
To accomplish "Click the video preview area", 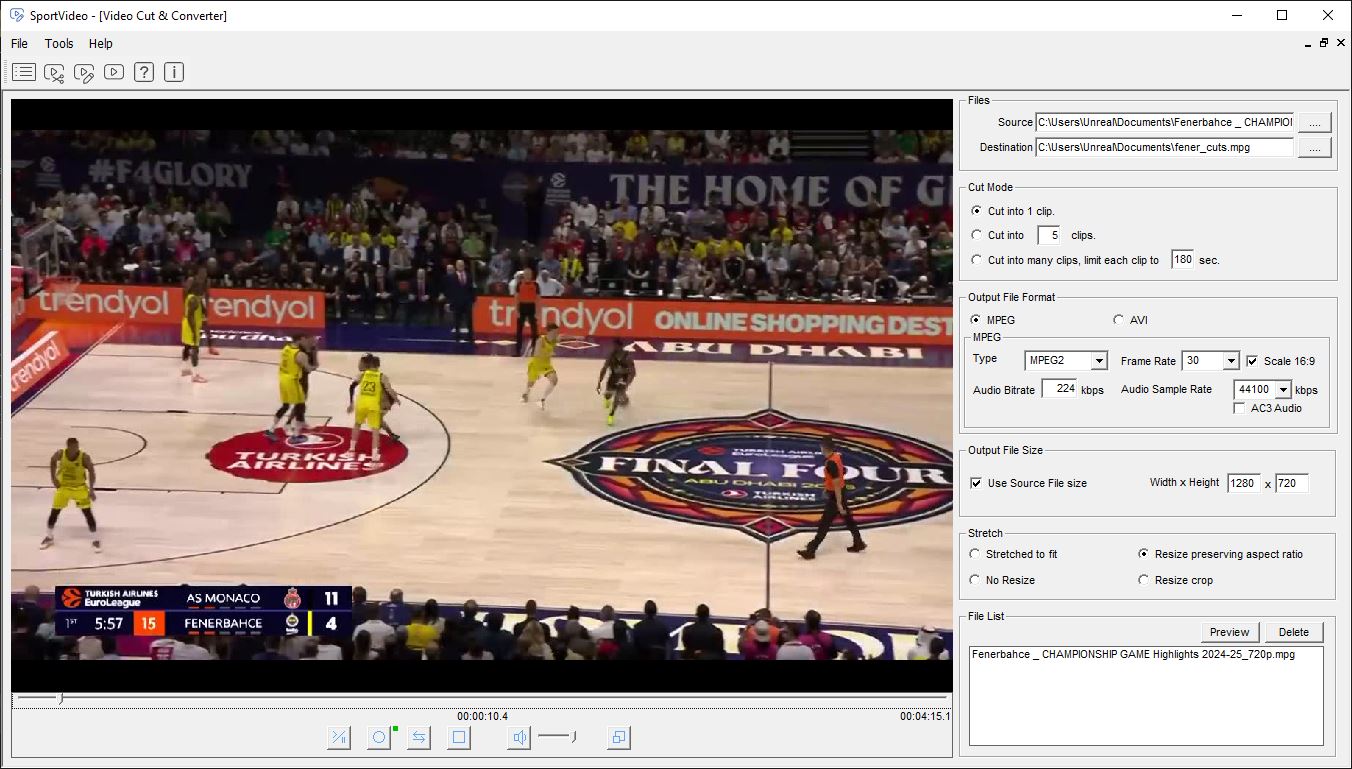I will (x=481, y=394).
